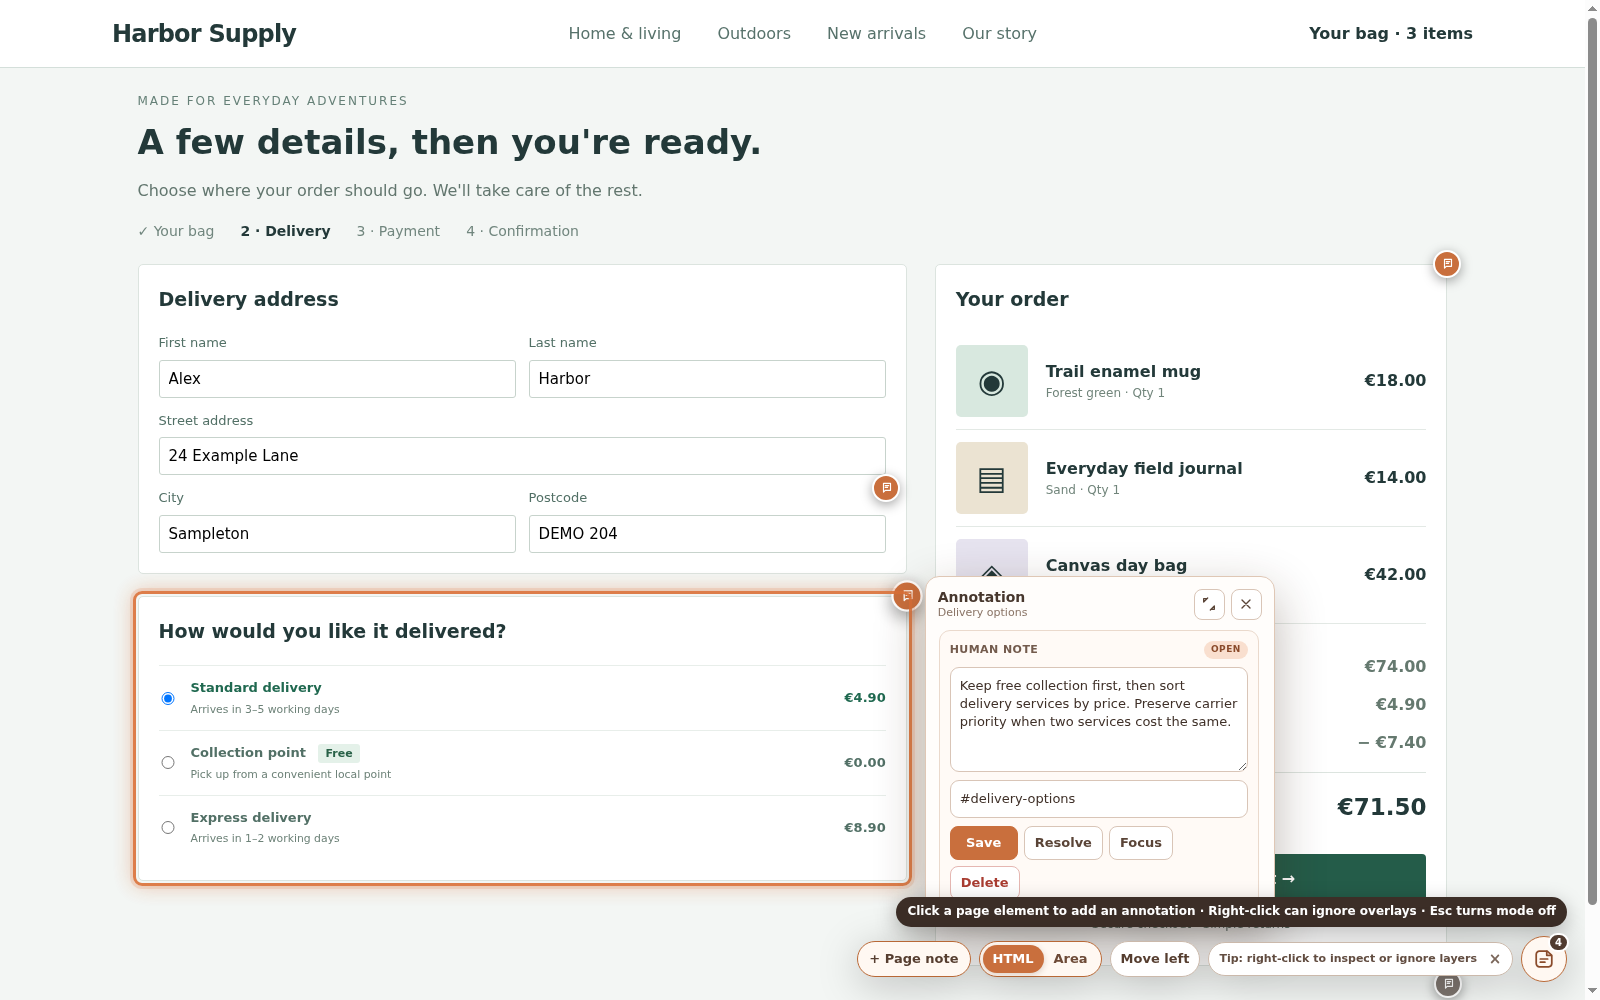This screenshot has height=1000, width=1600.
Task: Click the Move left button
Action: click(x=1155, y=959)
